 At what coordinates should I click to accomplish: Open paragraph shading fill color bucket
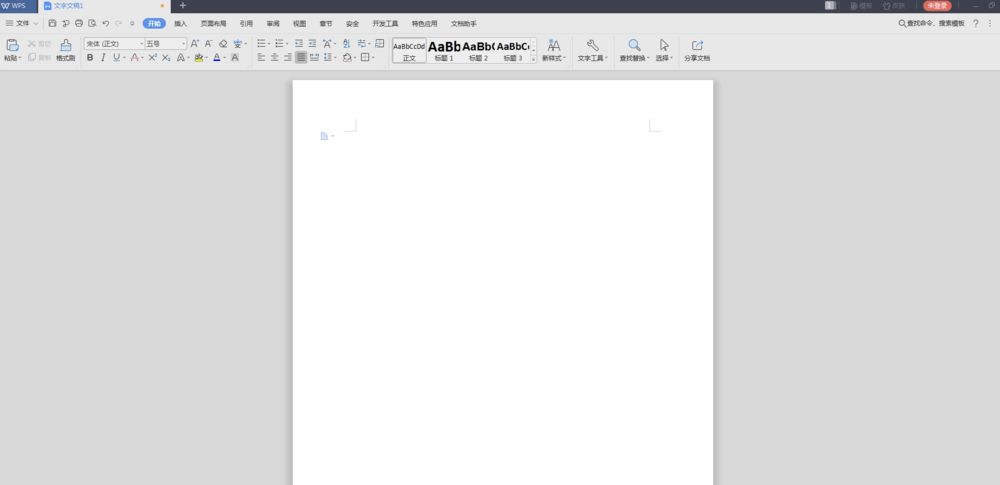348,57
